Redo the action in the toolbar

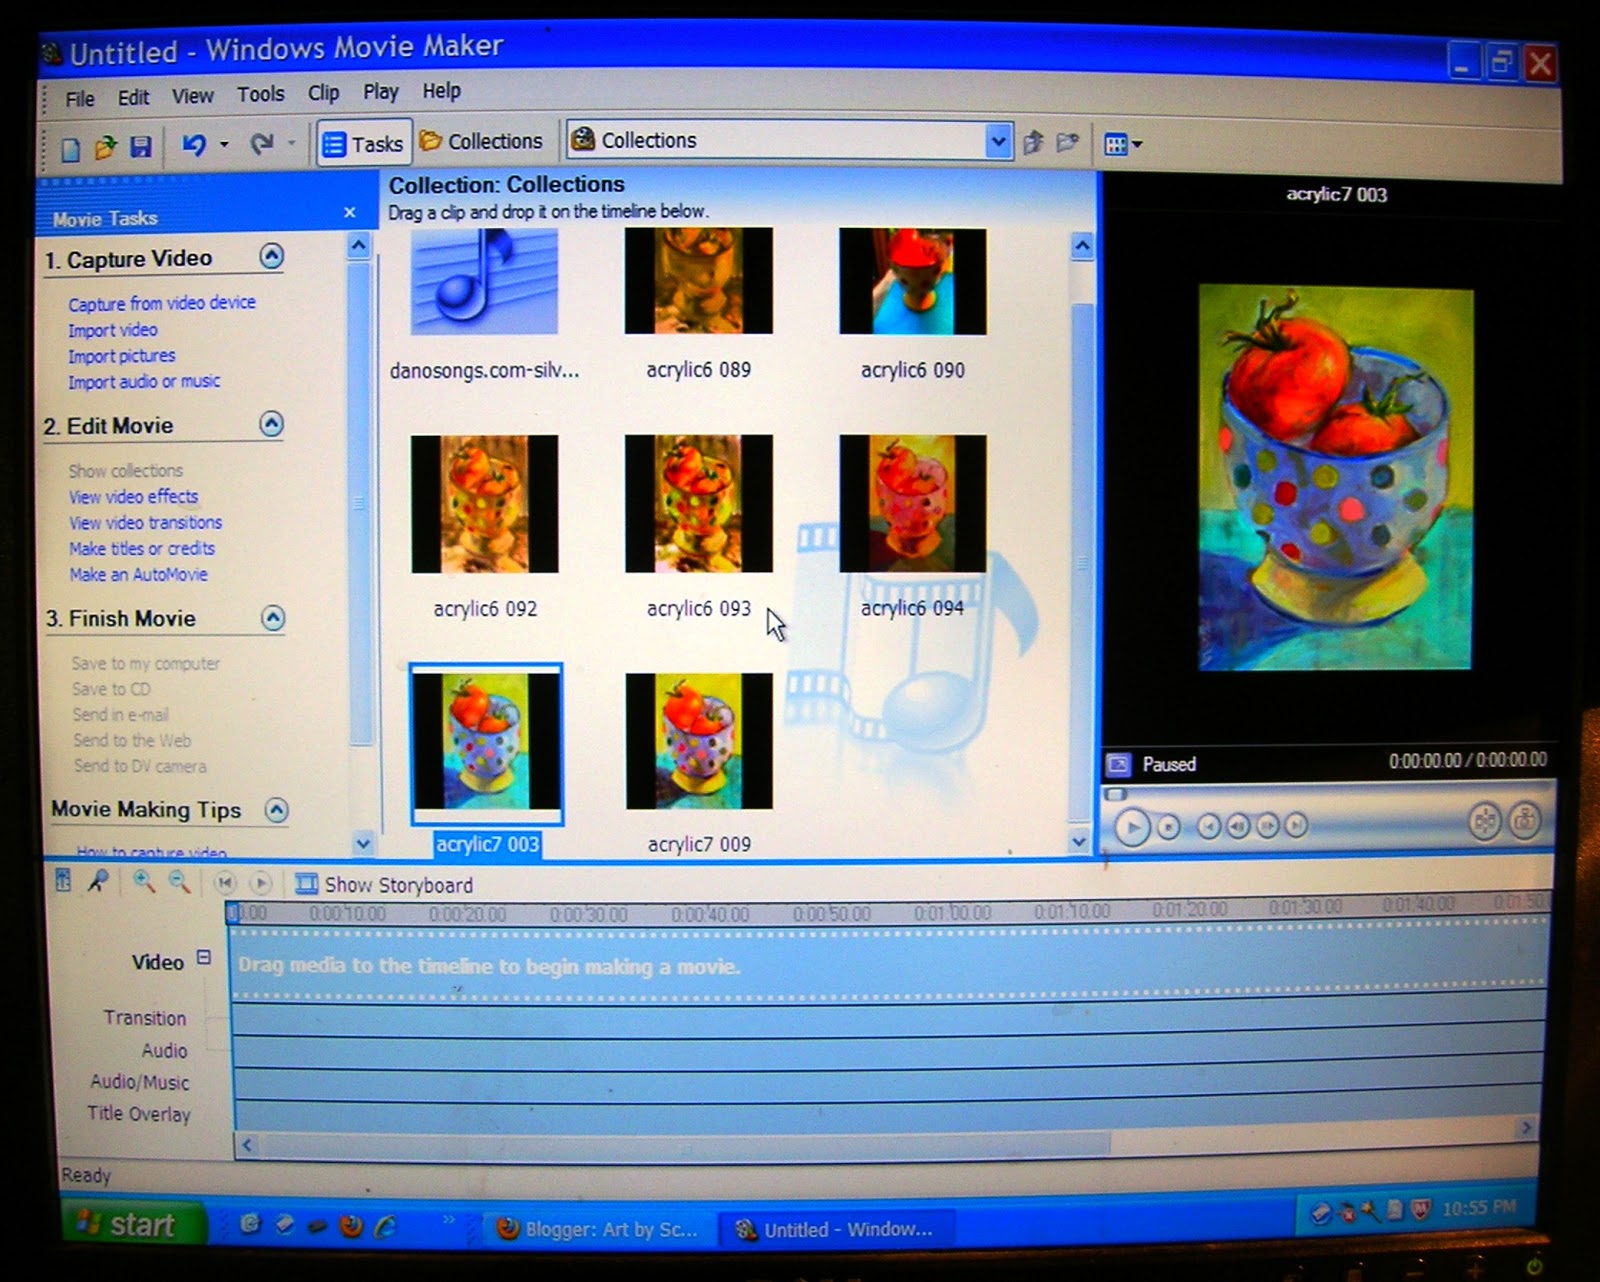pos(262,145)
